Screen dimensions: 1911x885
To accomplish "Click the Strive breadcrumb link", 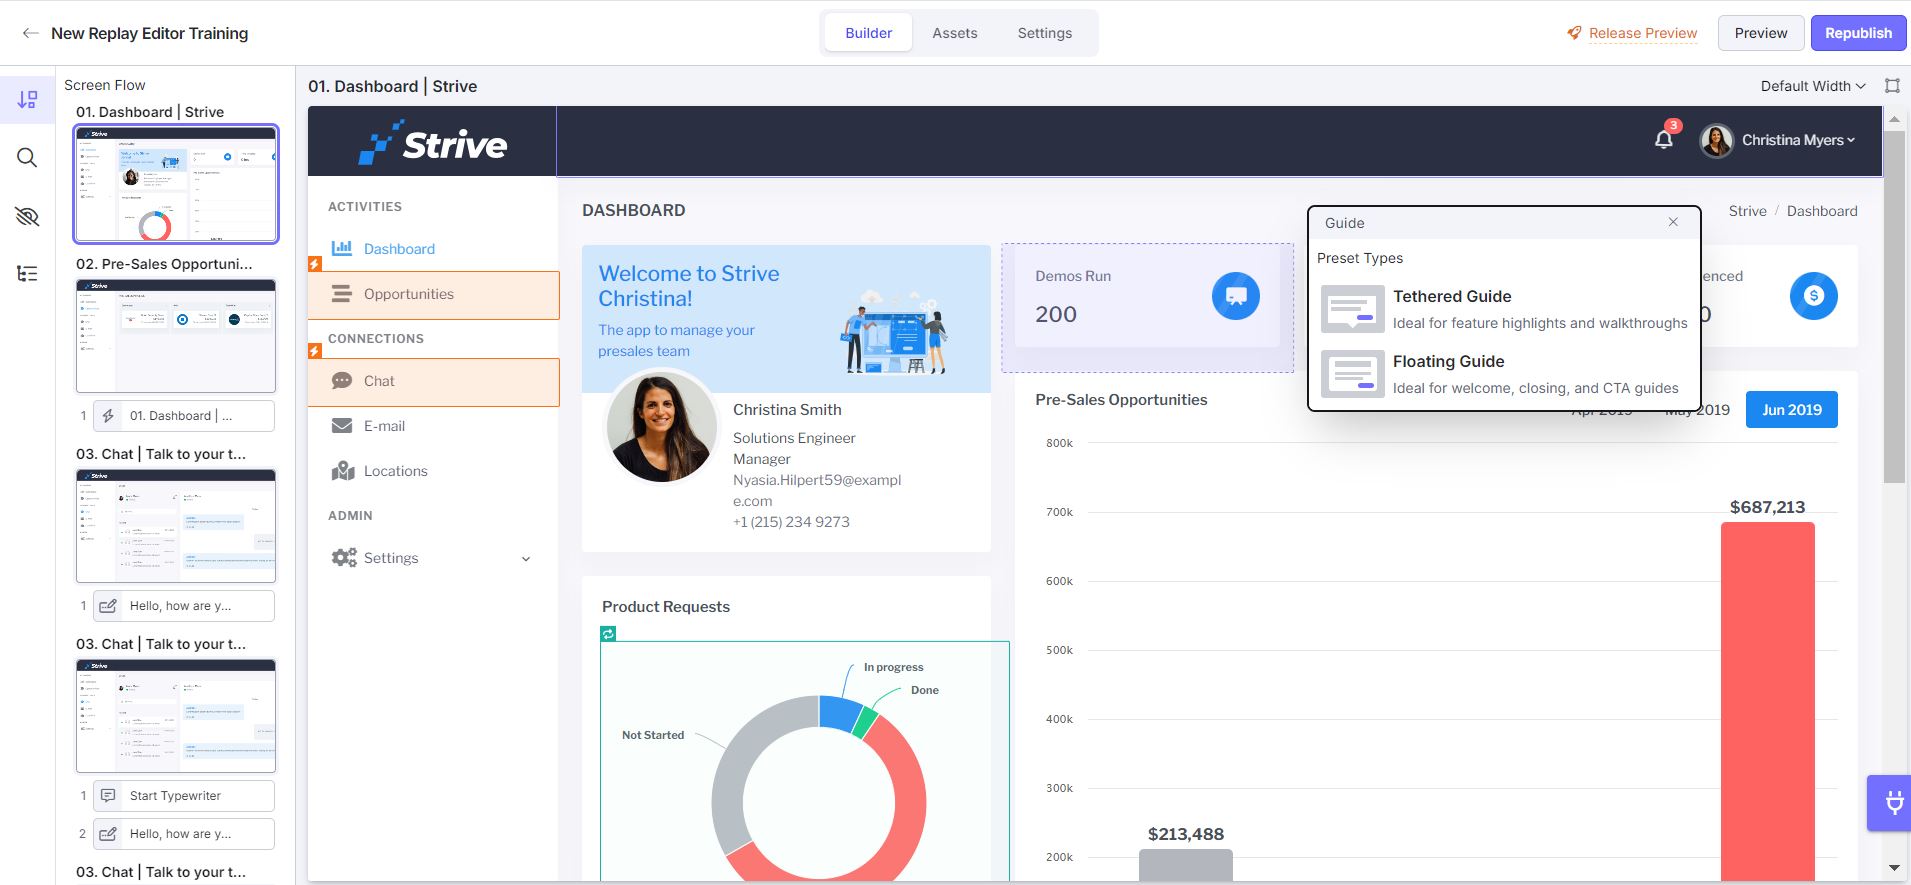I will [1747, 211].
